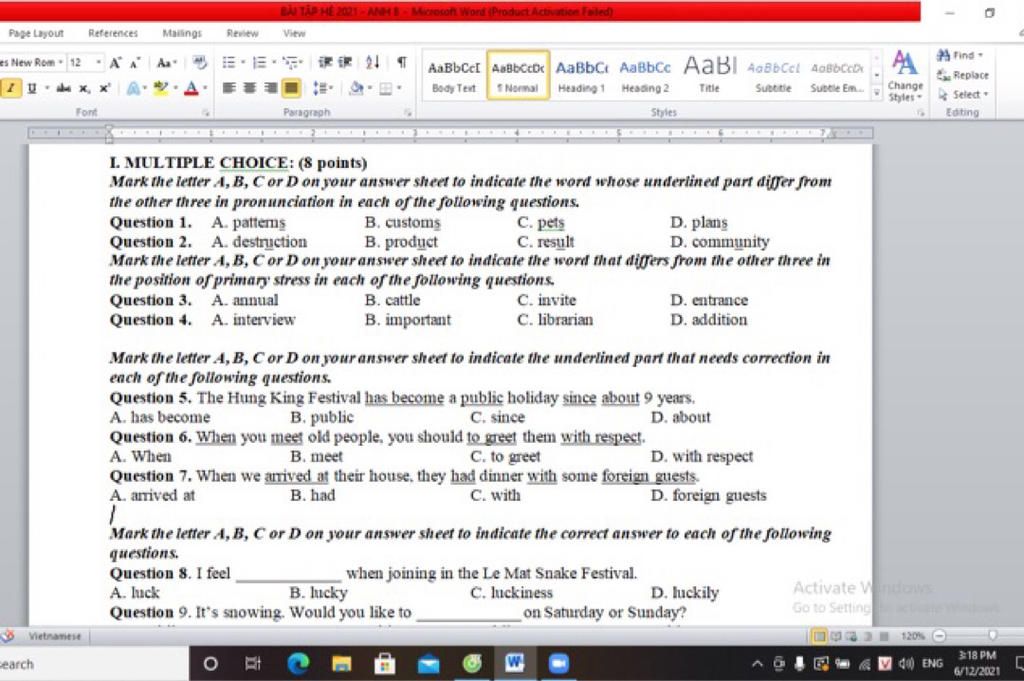Align text left
1024x681 pixels.
(x=229, y=87)
